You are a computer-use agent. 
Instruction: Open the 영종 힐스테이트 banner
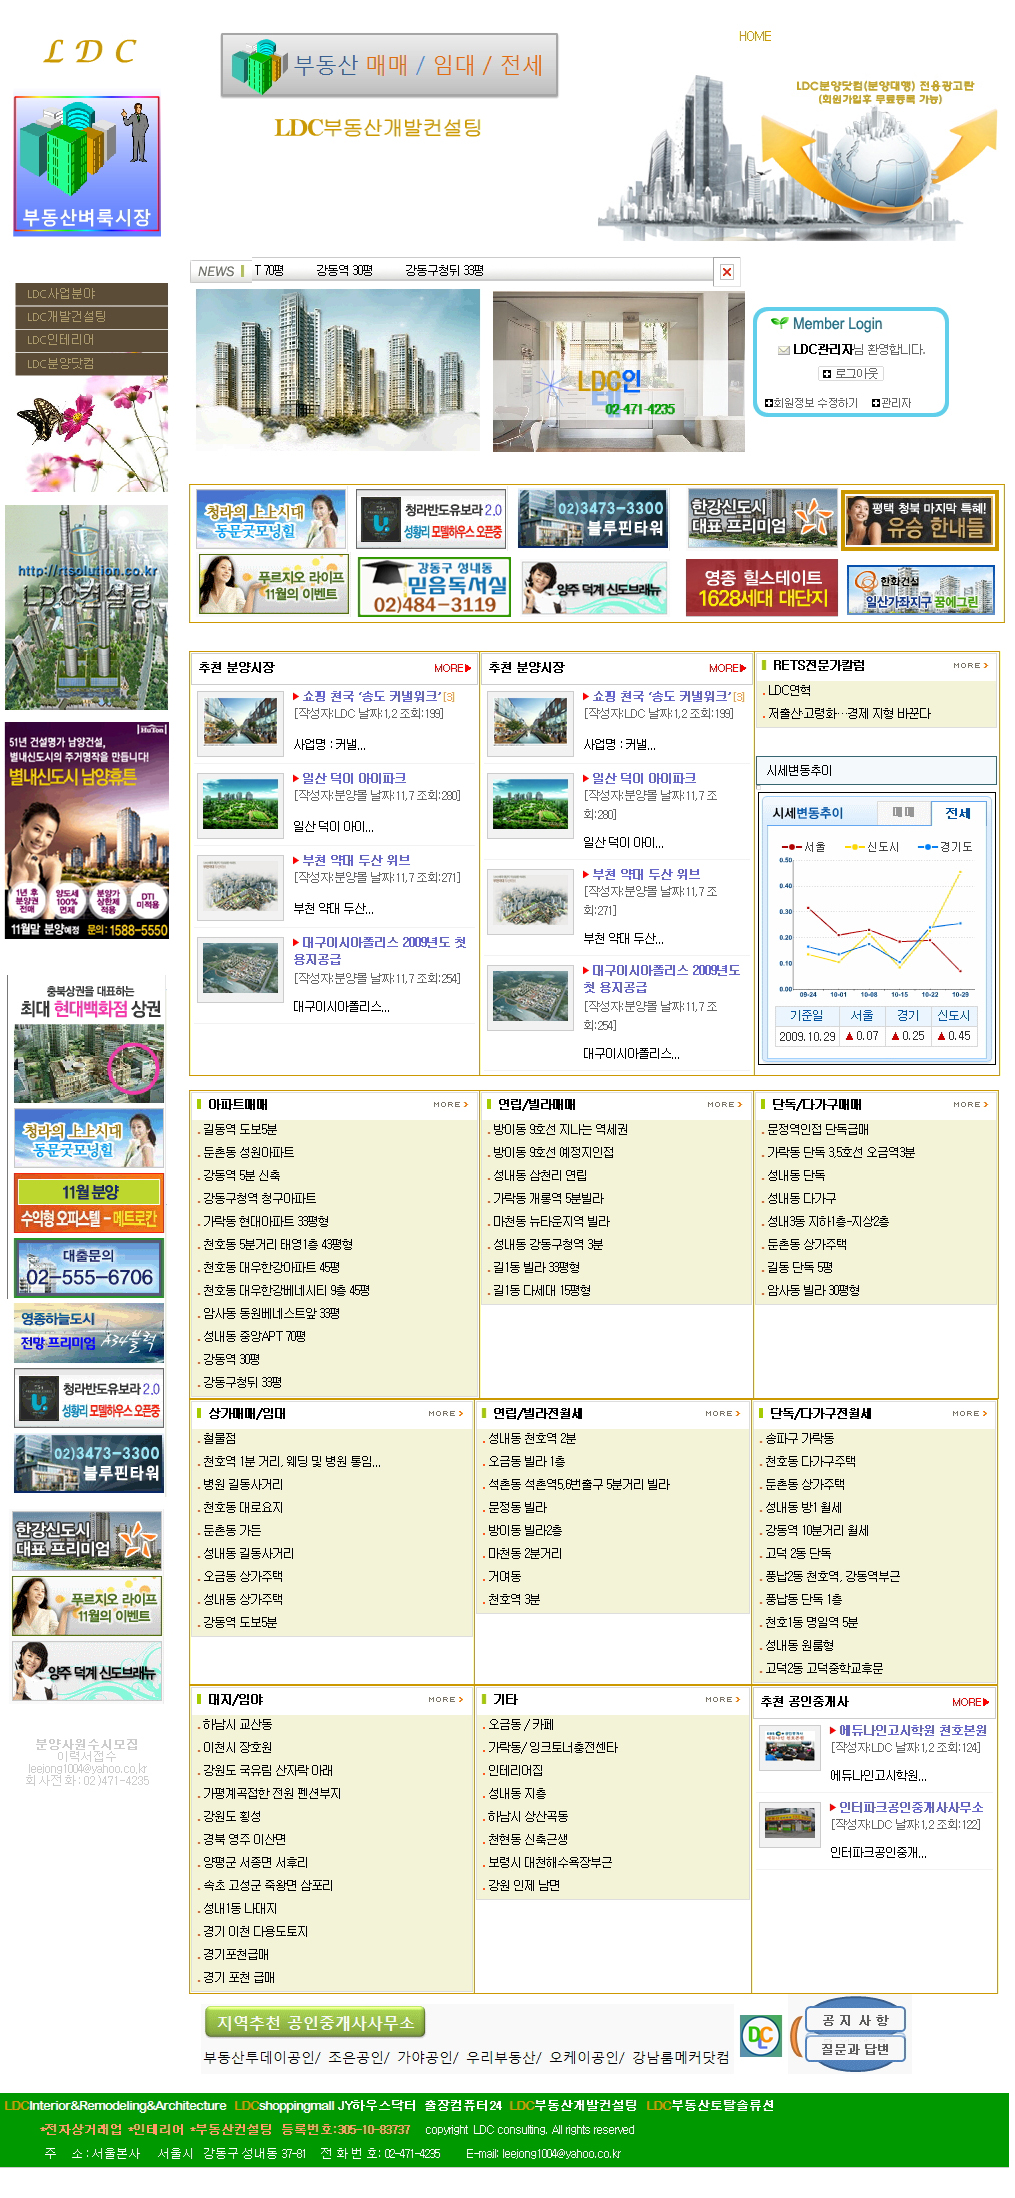pos(763,587)
